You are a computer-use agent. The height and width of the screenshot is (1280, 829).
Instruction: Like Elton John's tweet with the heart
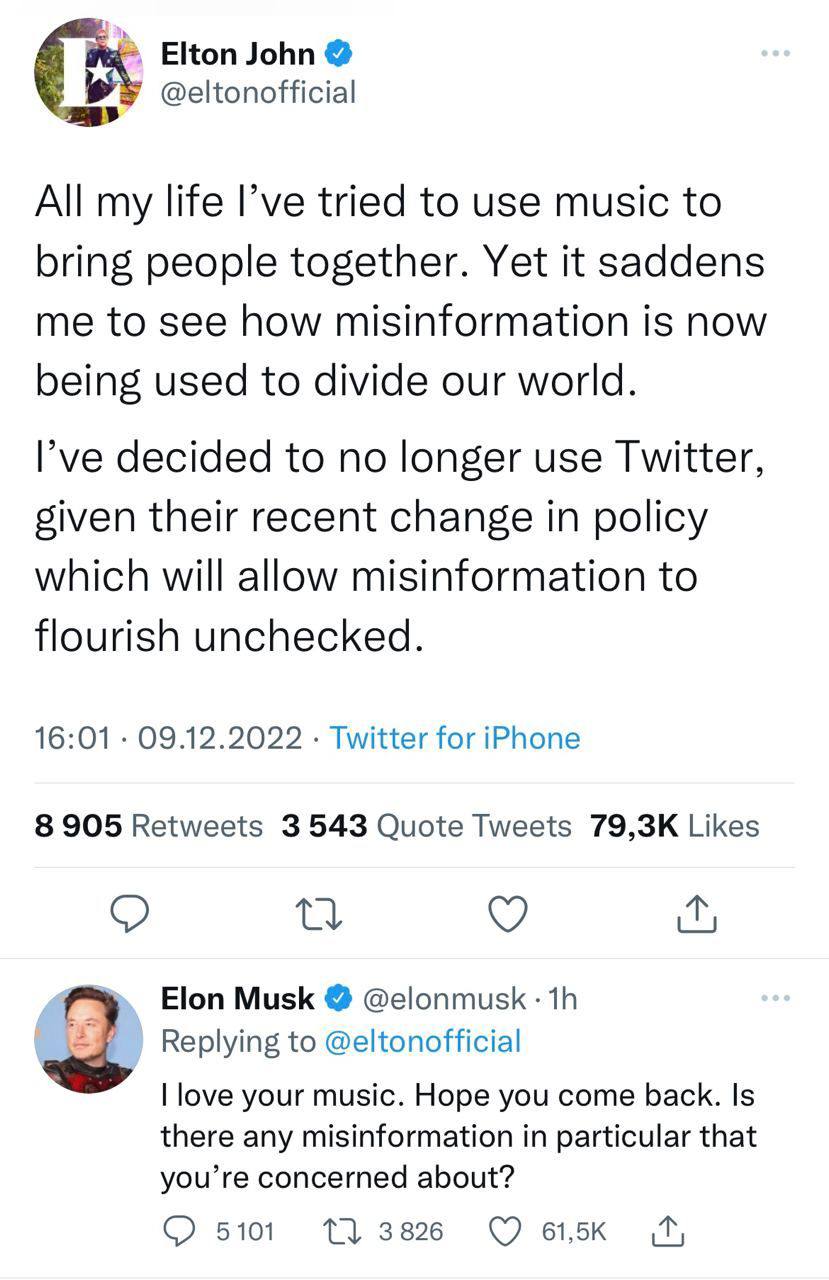click(x=507, y=912)
